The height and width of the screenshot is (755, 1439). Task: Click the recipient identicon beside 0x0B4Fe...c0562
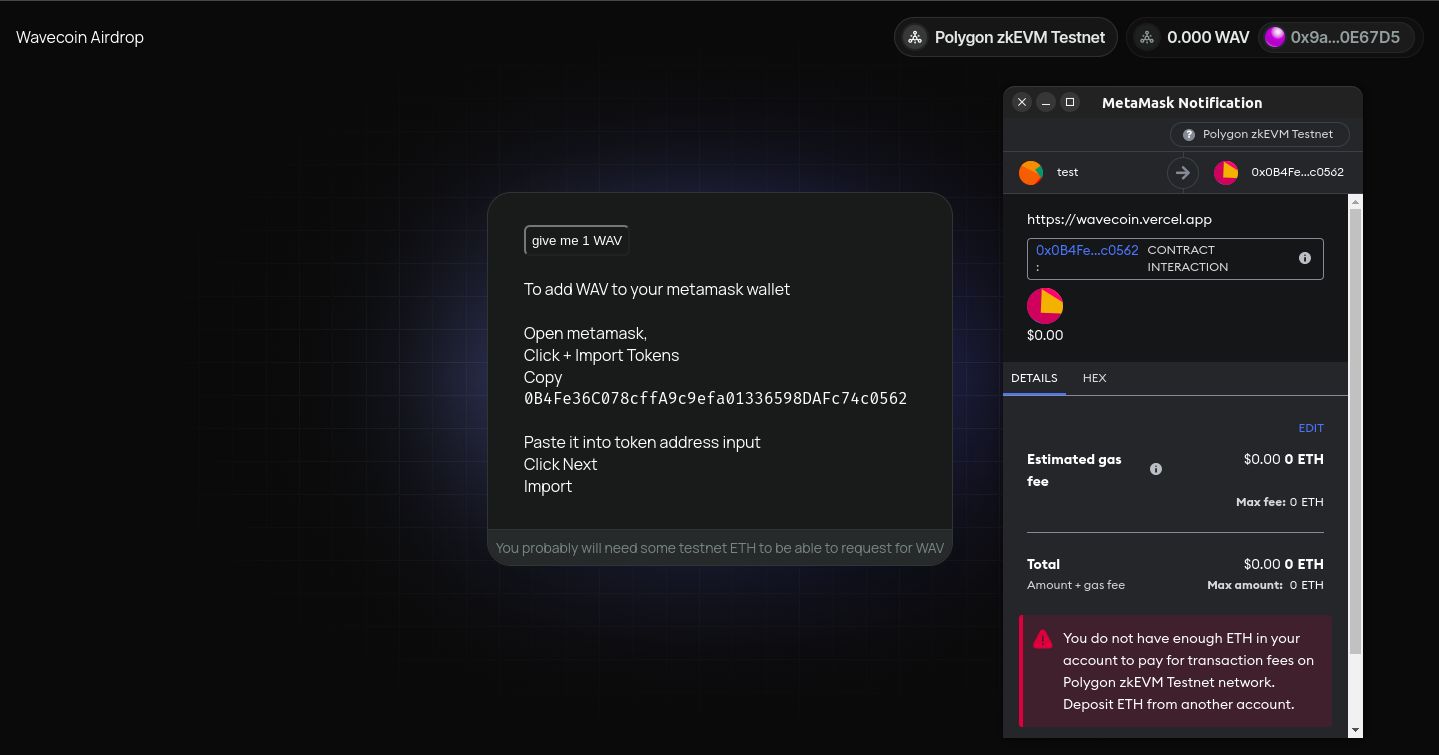[x=1226, y=172]
